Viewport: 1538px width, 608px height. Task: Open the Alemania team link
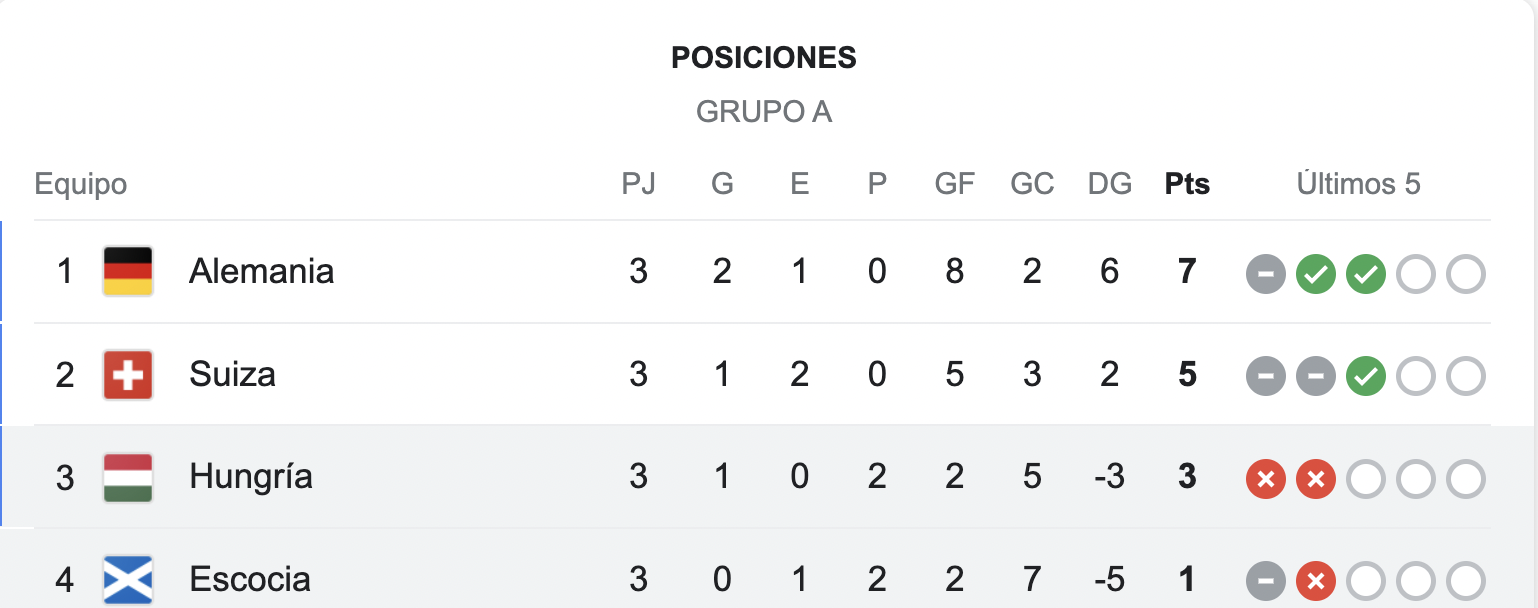pyautogui.click(x=261, y=271)
